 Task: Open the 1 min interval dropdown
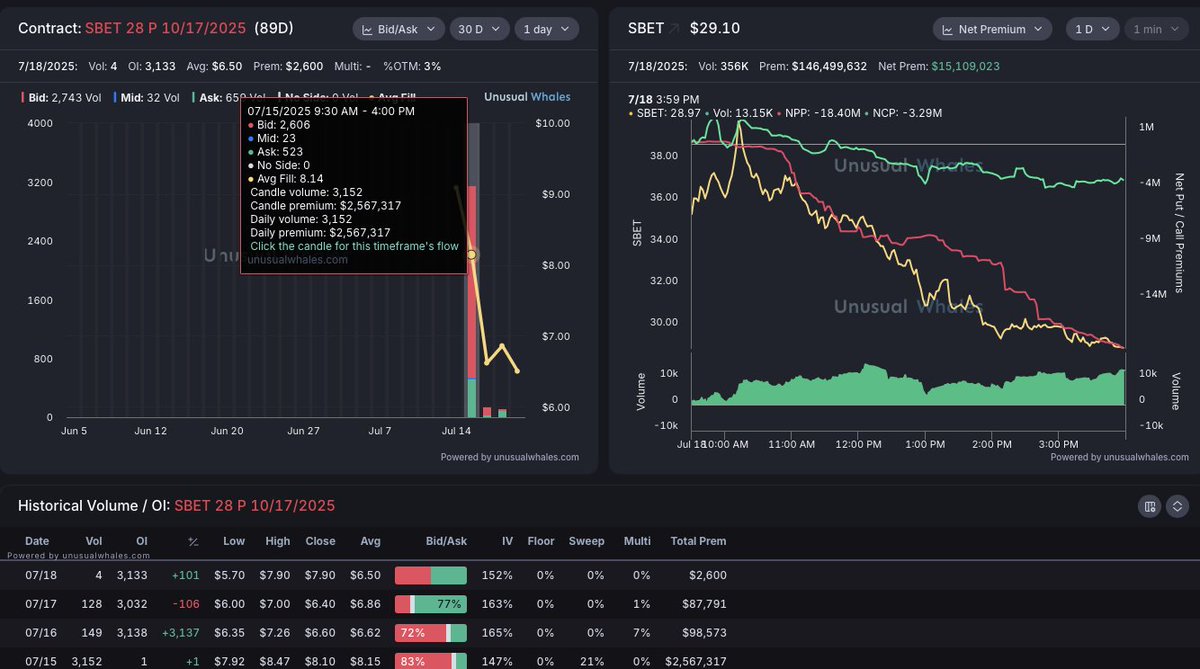coord(1156,29)
